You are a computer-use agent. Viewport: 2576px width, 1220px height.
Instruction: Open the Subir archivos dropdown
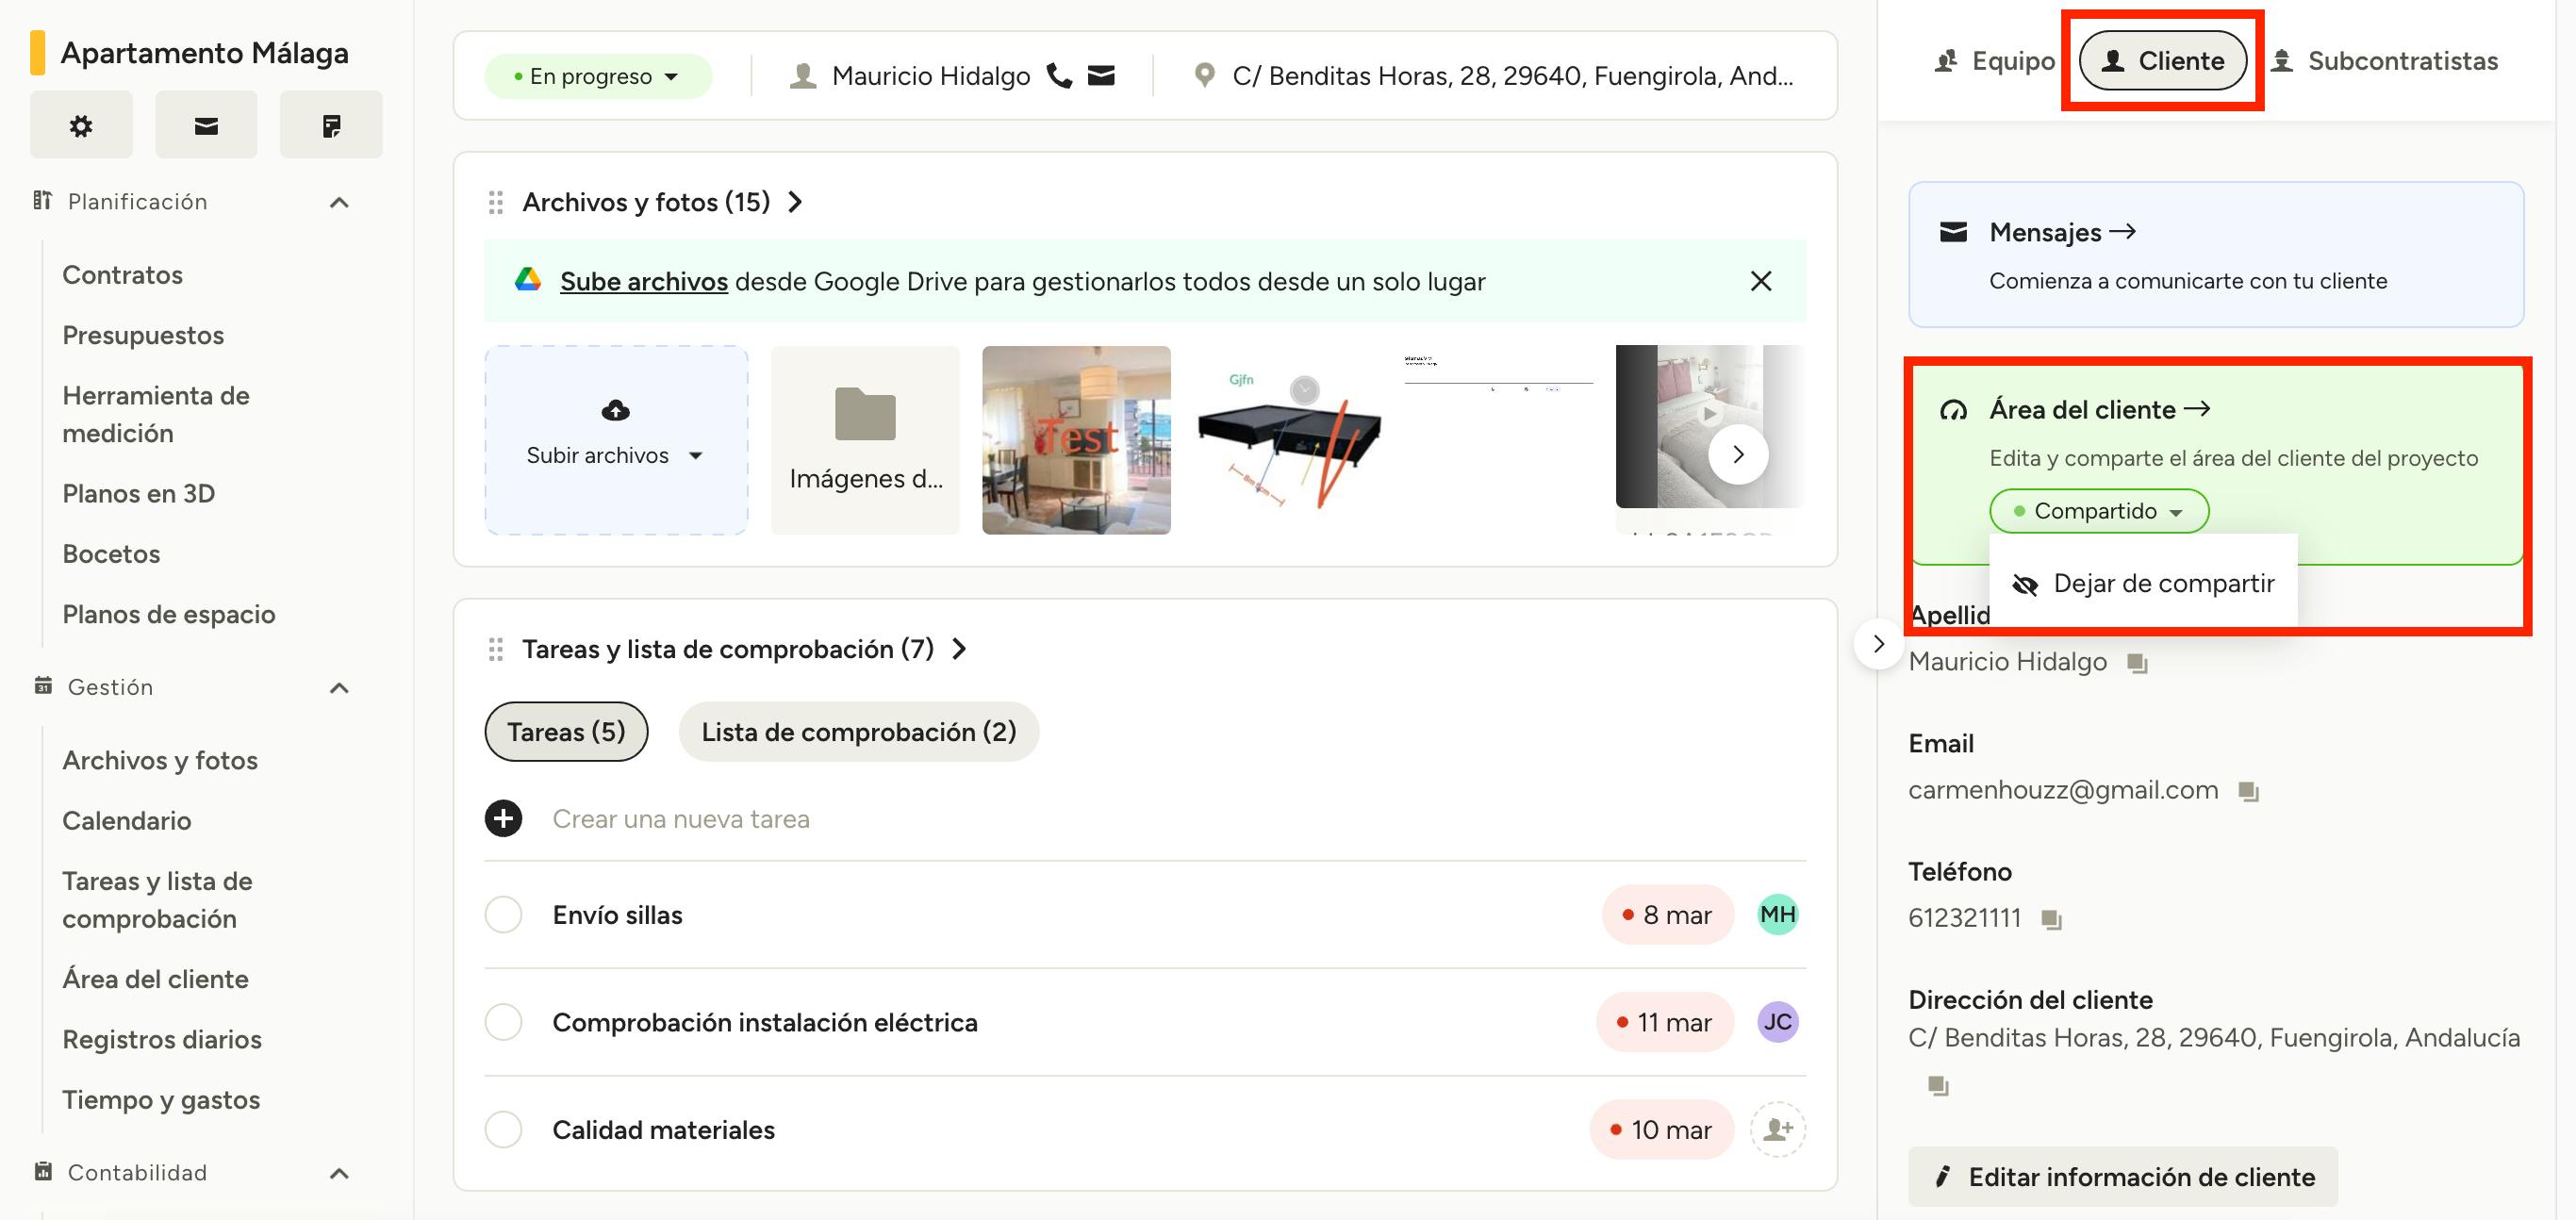point(615,455)
